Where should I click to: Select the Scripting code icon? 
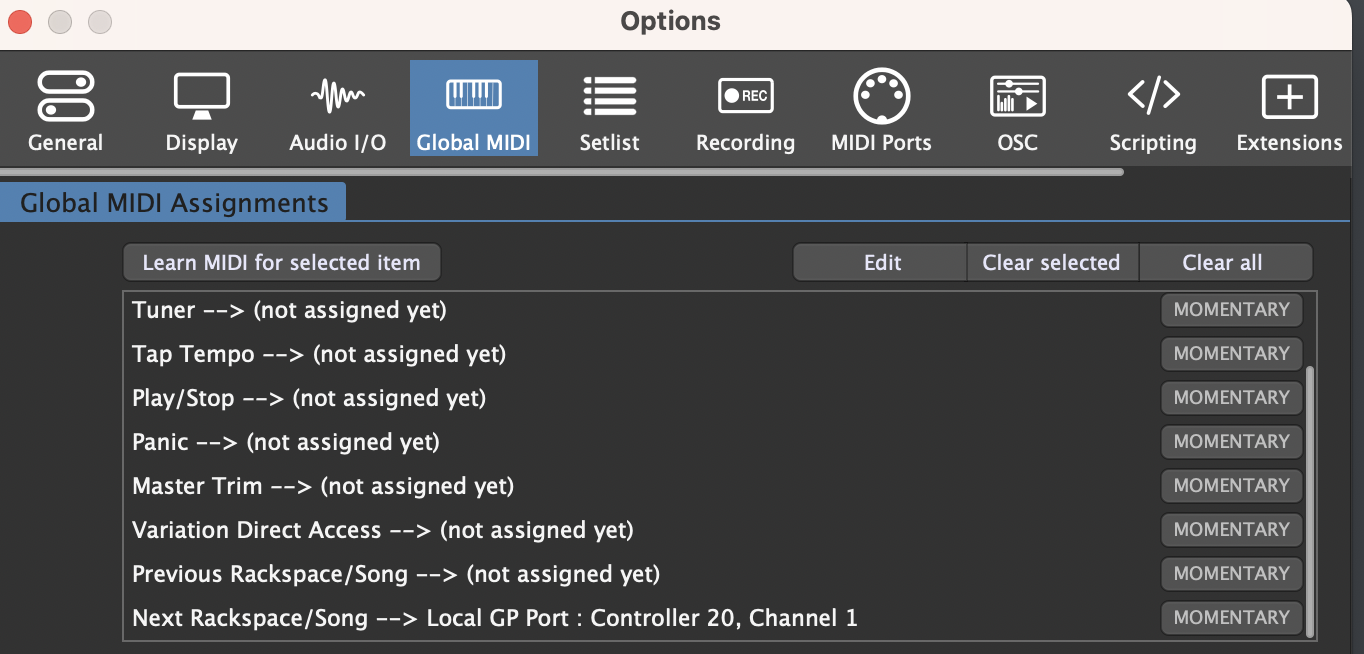click(x=1153, y=96)
